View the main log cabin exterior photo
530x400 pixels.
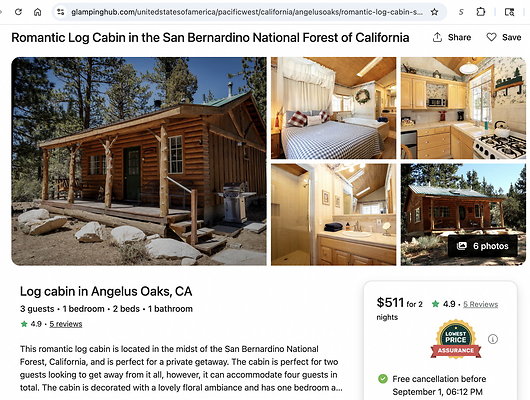pos(139,161)
